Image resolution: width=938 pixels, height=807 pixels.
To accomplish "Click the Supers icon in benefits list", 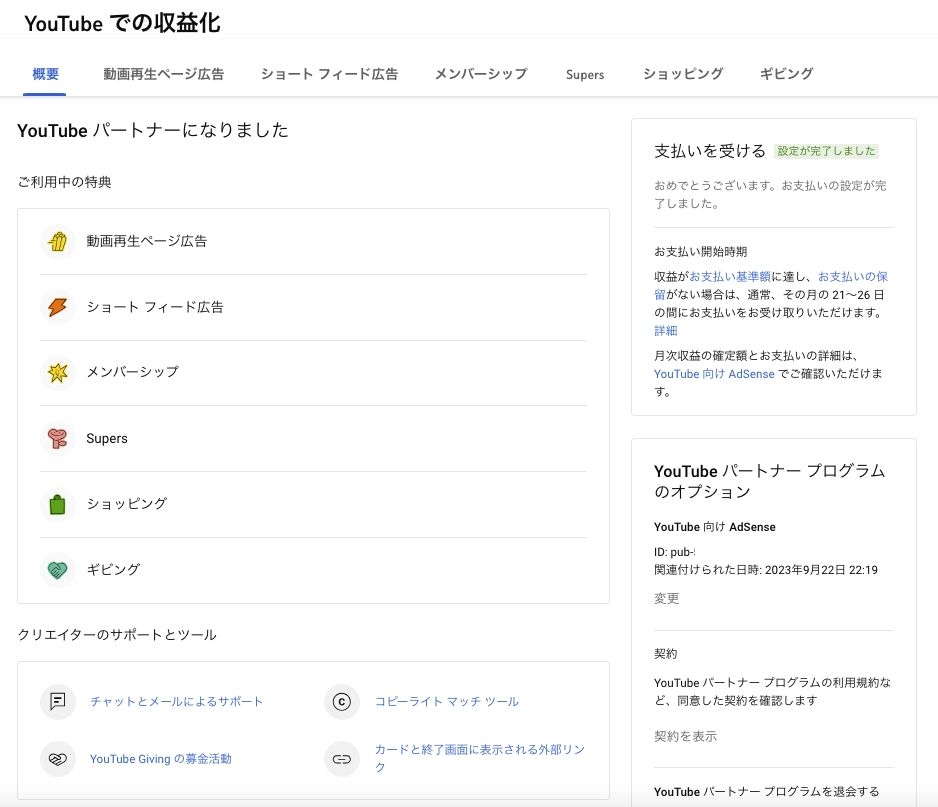I will pyautogui.click(x=58, y=438).
